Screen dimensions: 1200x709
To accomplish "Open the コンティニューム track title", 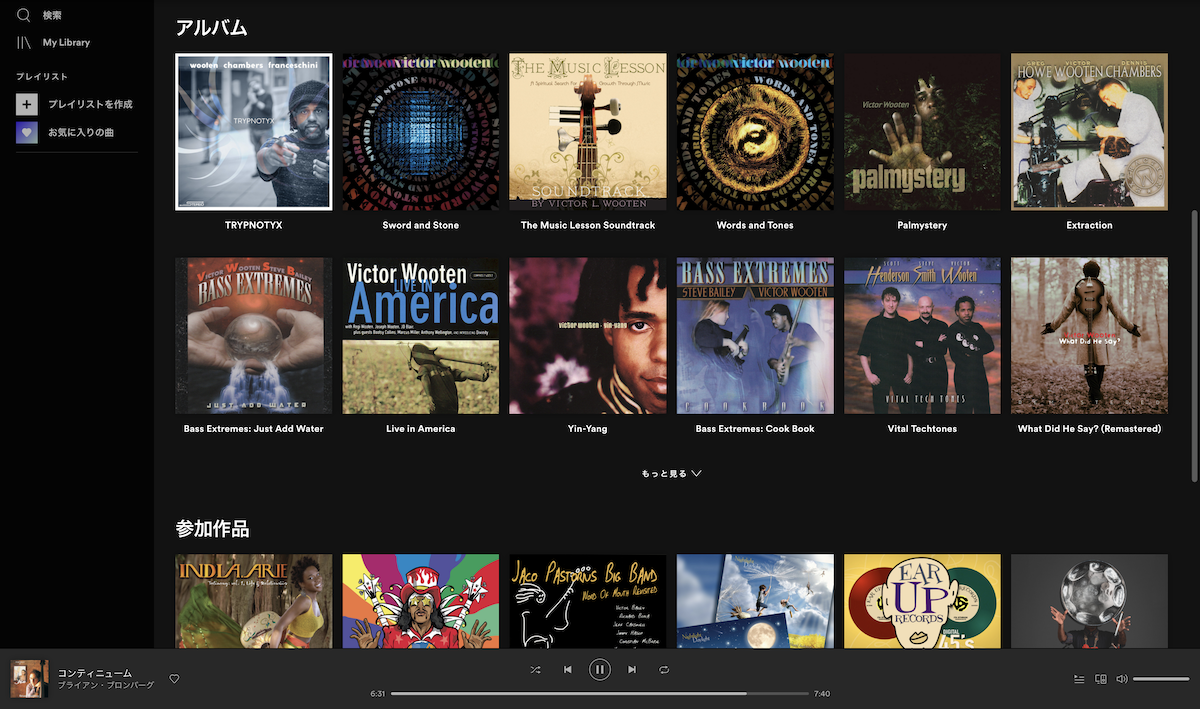I will click(95, 673).
